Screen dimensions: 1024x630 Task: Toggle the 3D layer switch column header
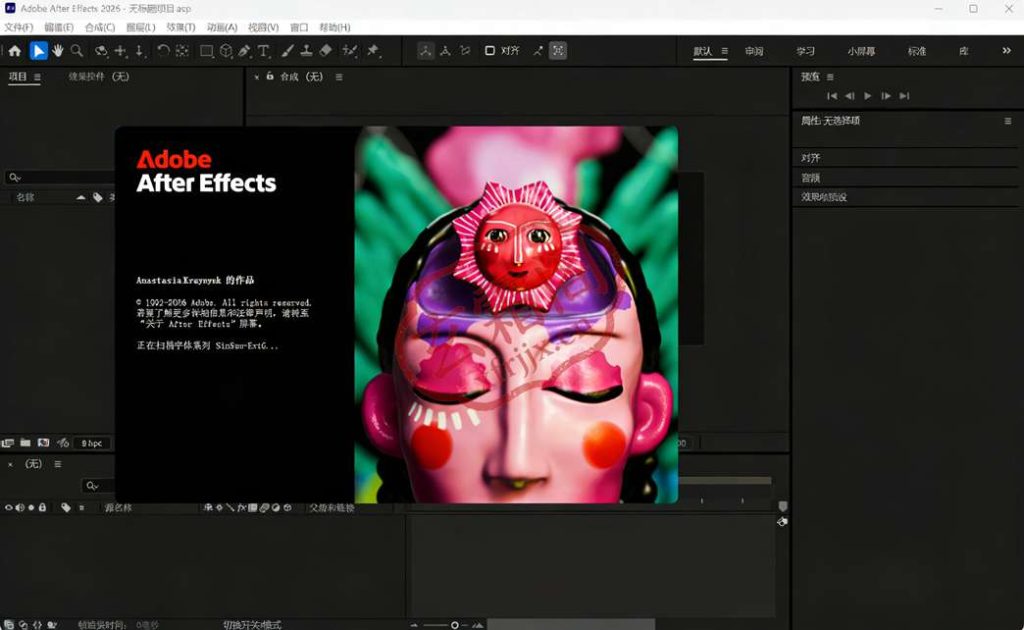(287, 507)
